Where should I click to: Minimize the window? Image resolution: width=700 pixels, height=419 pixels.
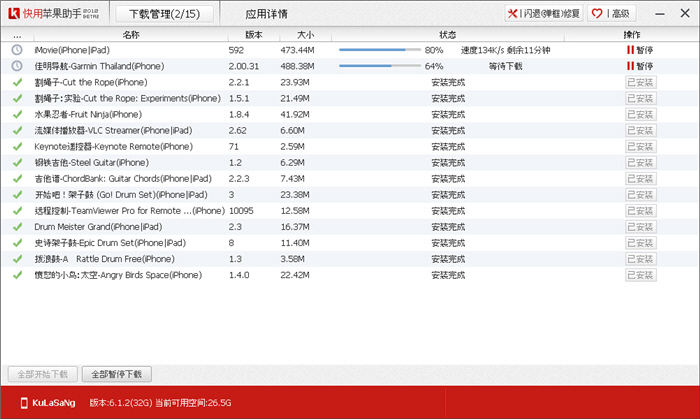point(660,14)
